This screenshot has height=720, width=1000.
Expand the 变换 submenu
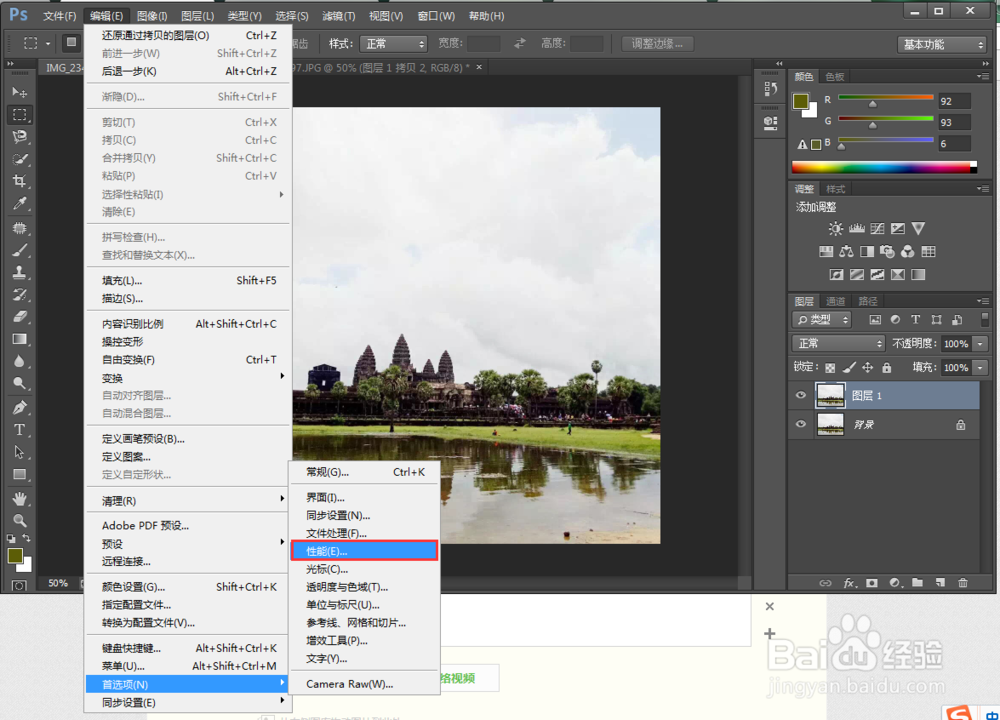[x=189, y=378]
